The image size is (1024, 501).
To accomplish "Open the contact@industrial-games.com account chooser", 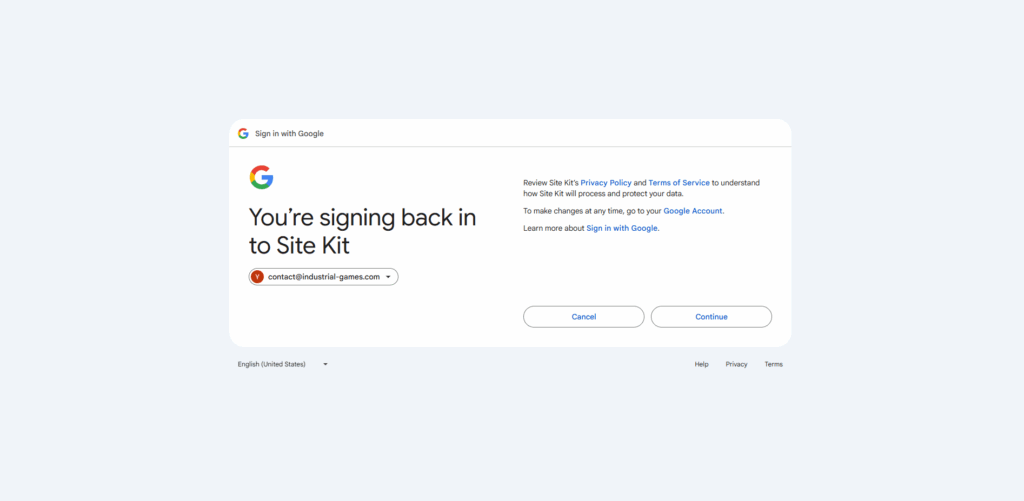I will 323,277.
